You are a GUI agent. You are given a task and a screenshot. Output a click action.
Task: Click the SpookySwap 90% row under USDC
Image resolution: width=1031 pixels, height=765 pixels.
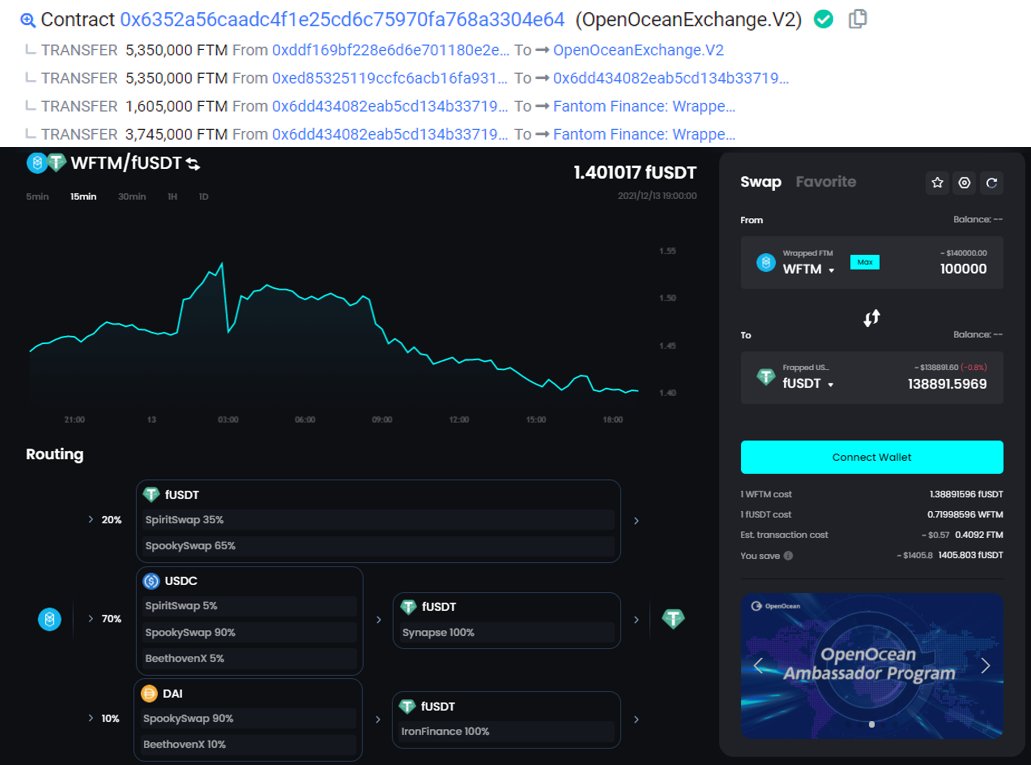(x=249, y=632)
